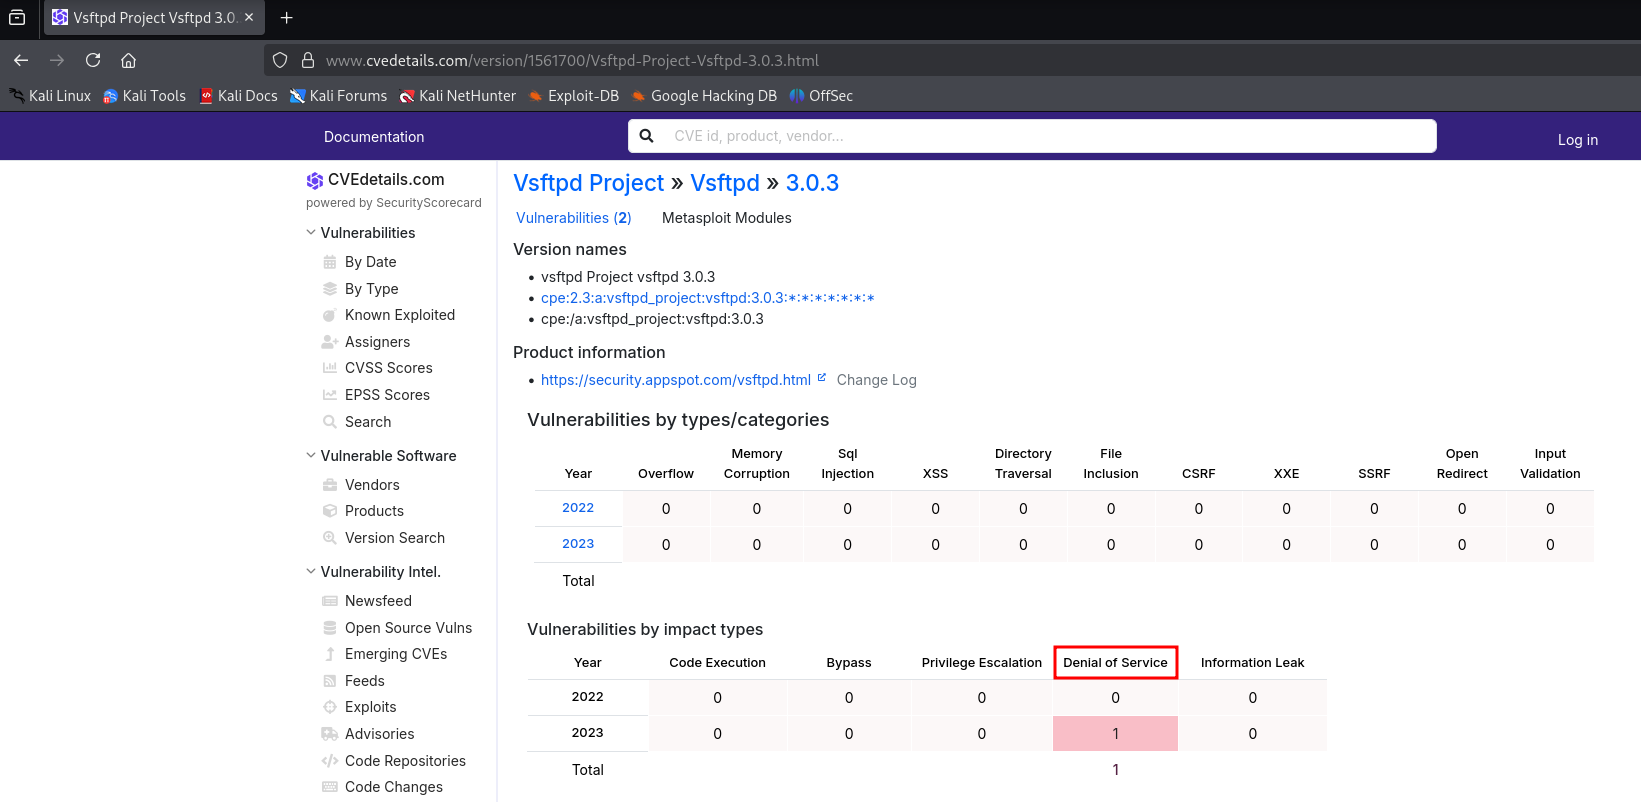Click the browser back arrow
This screenshot has width=1641, height=802.
point(21,60)
